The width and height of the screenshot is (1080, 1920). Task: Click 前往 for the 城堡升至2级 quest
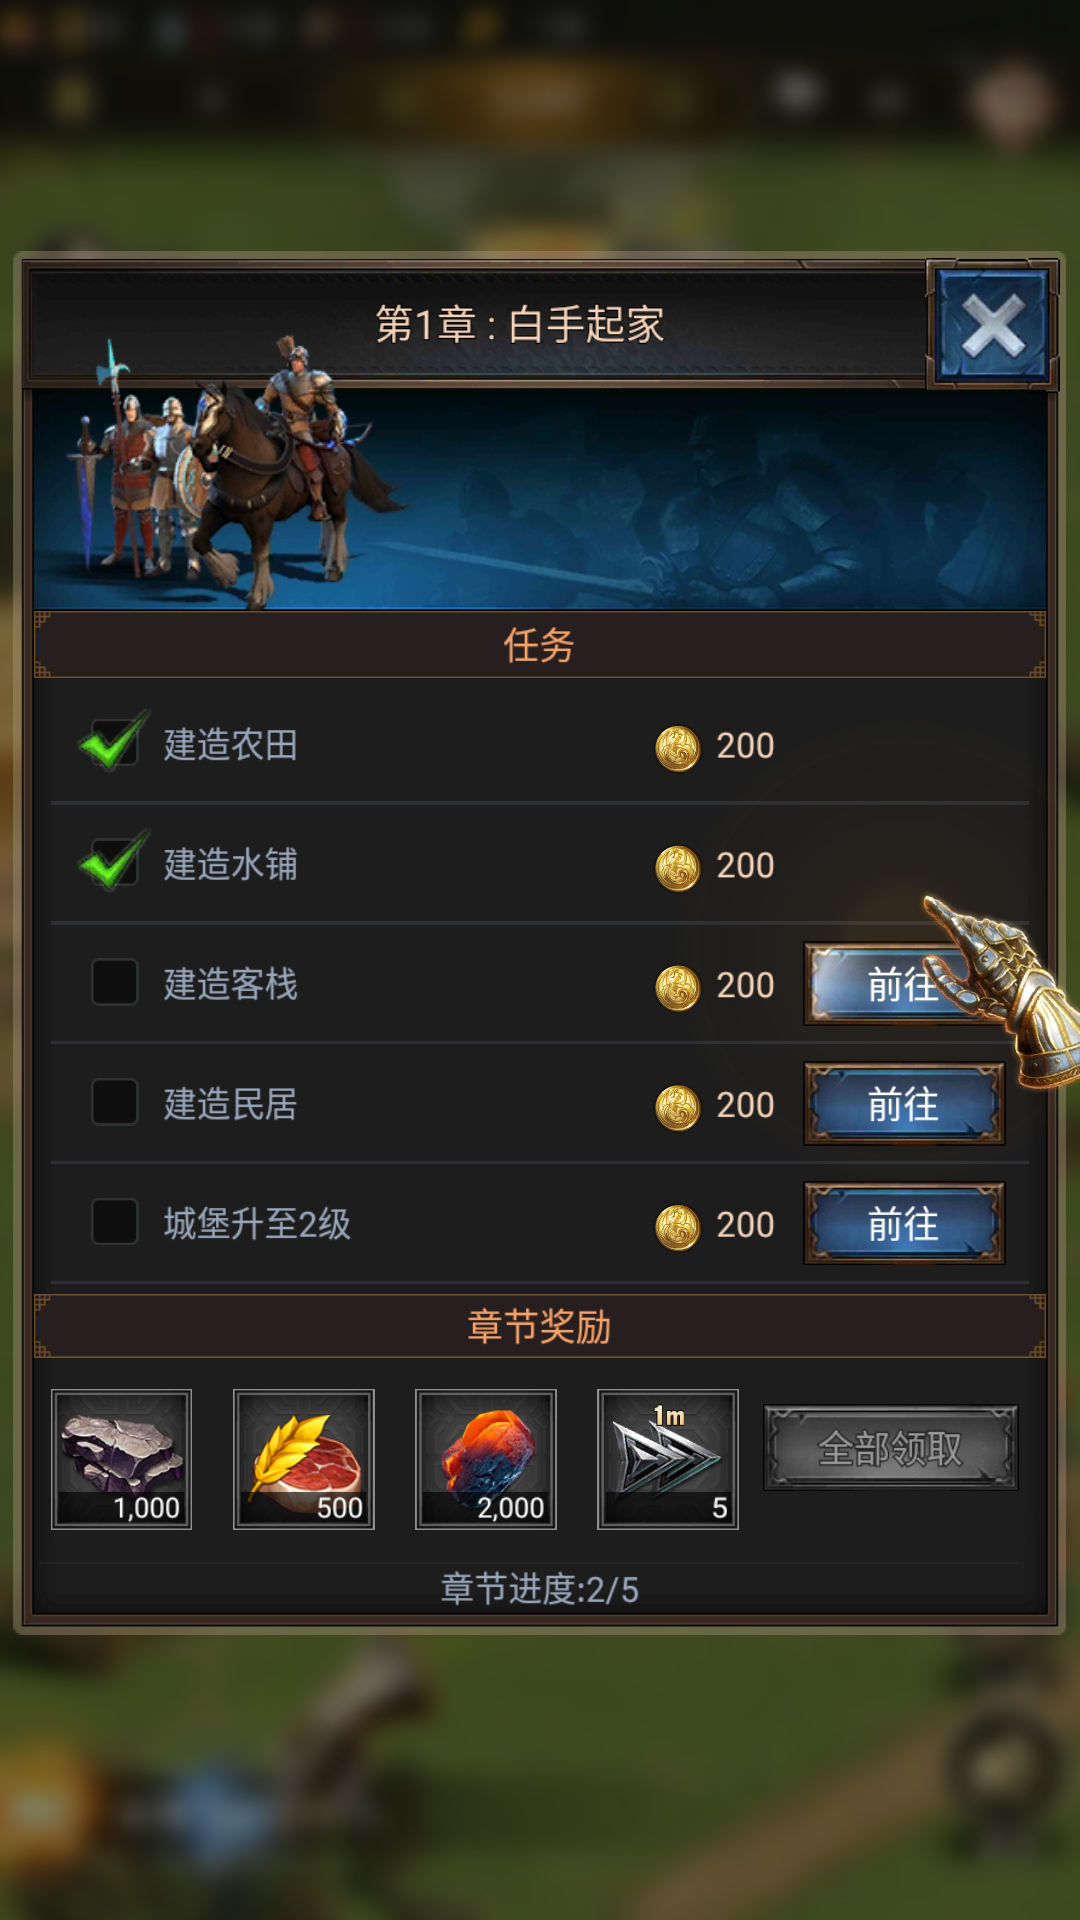(904, 1224)
